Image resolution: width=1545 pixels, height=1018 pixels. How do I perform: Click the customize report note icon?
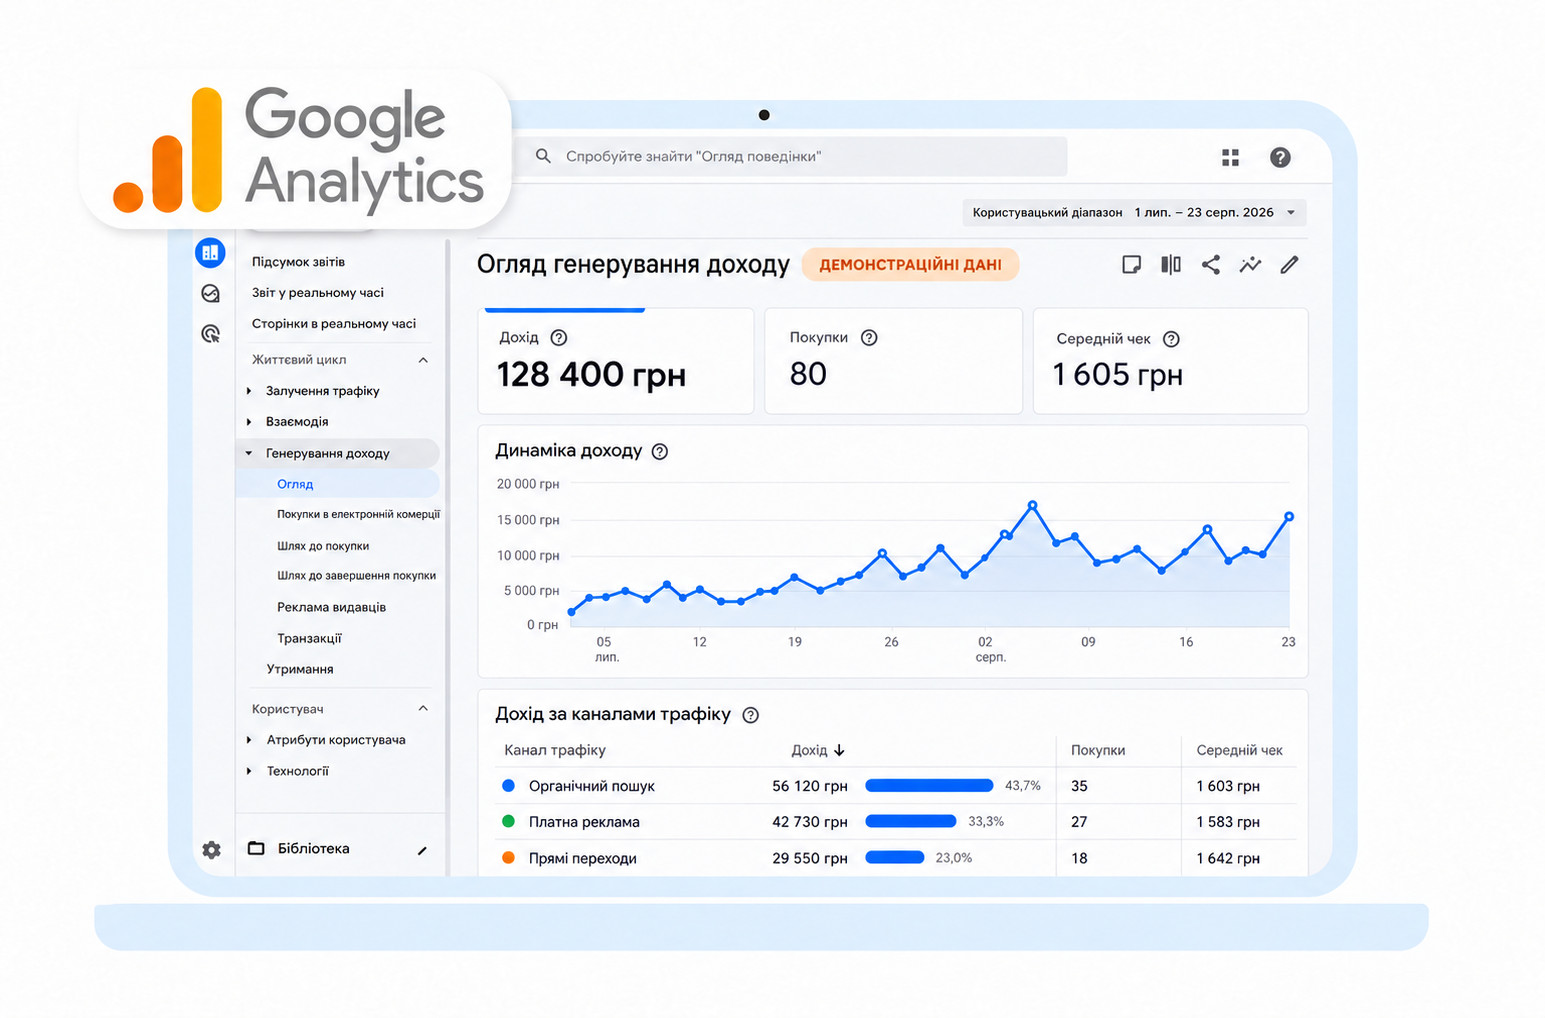[x=1131, y=264]
